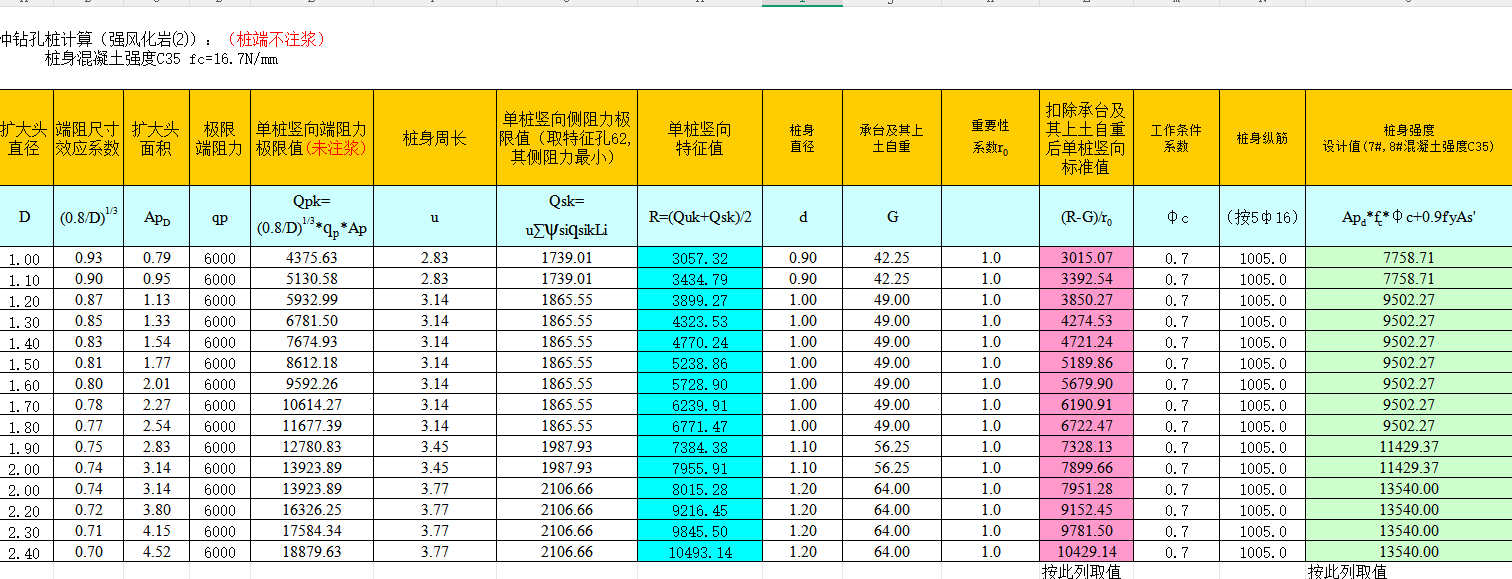Select the 6000 value in the 1.40 diameter row
This screenshot has height=579, width=1512.
click(219, 342)
